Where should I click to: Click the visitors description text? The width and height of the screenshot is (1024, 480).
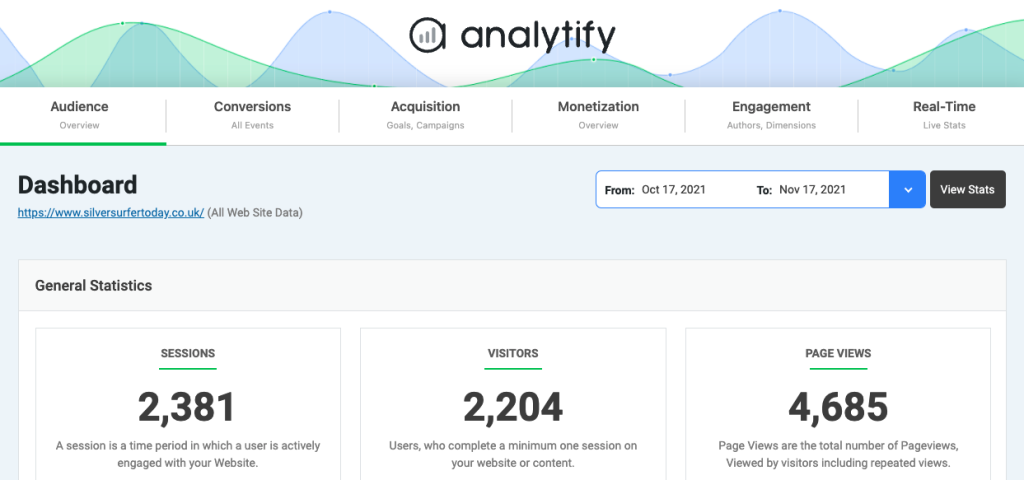click(513, 454)
